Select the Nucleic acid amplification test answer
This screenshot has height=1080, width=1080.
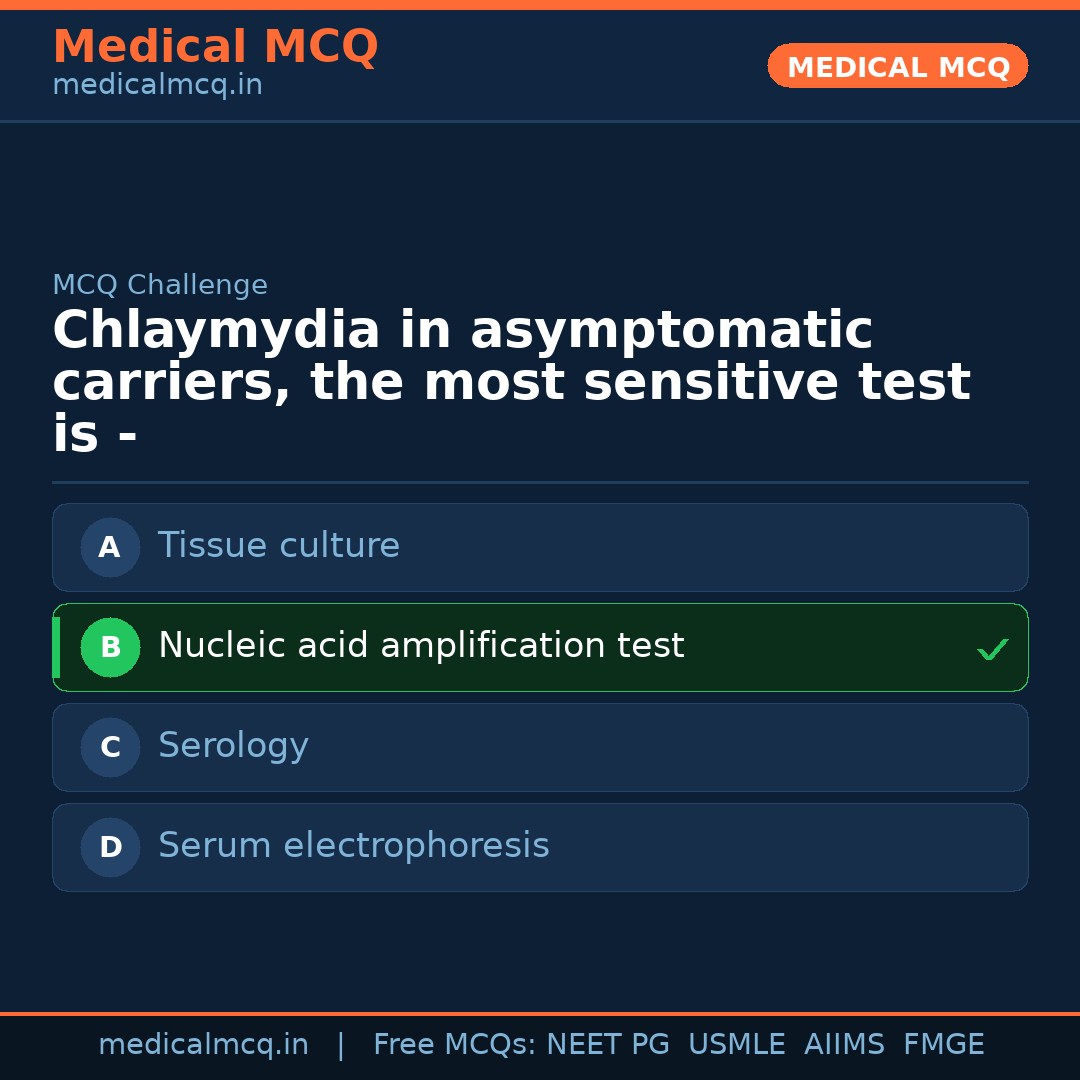click(x=421, y=646)
